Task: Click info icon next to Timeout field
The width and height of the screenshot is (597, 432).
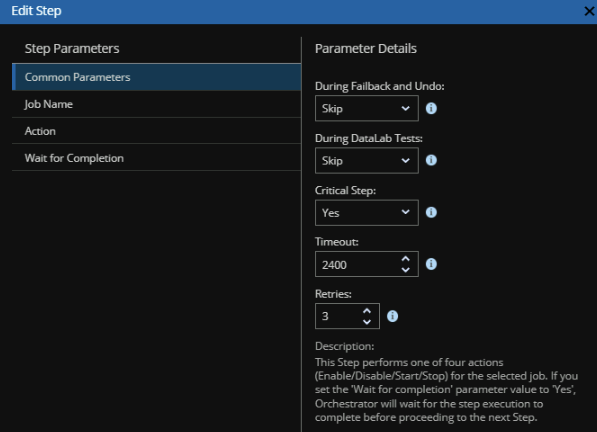Action: pos(431,264)
